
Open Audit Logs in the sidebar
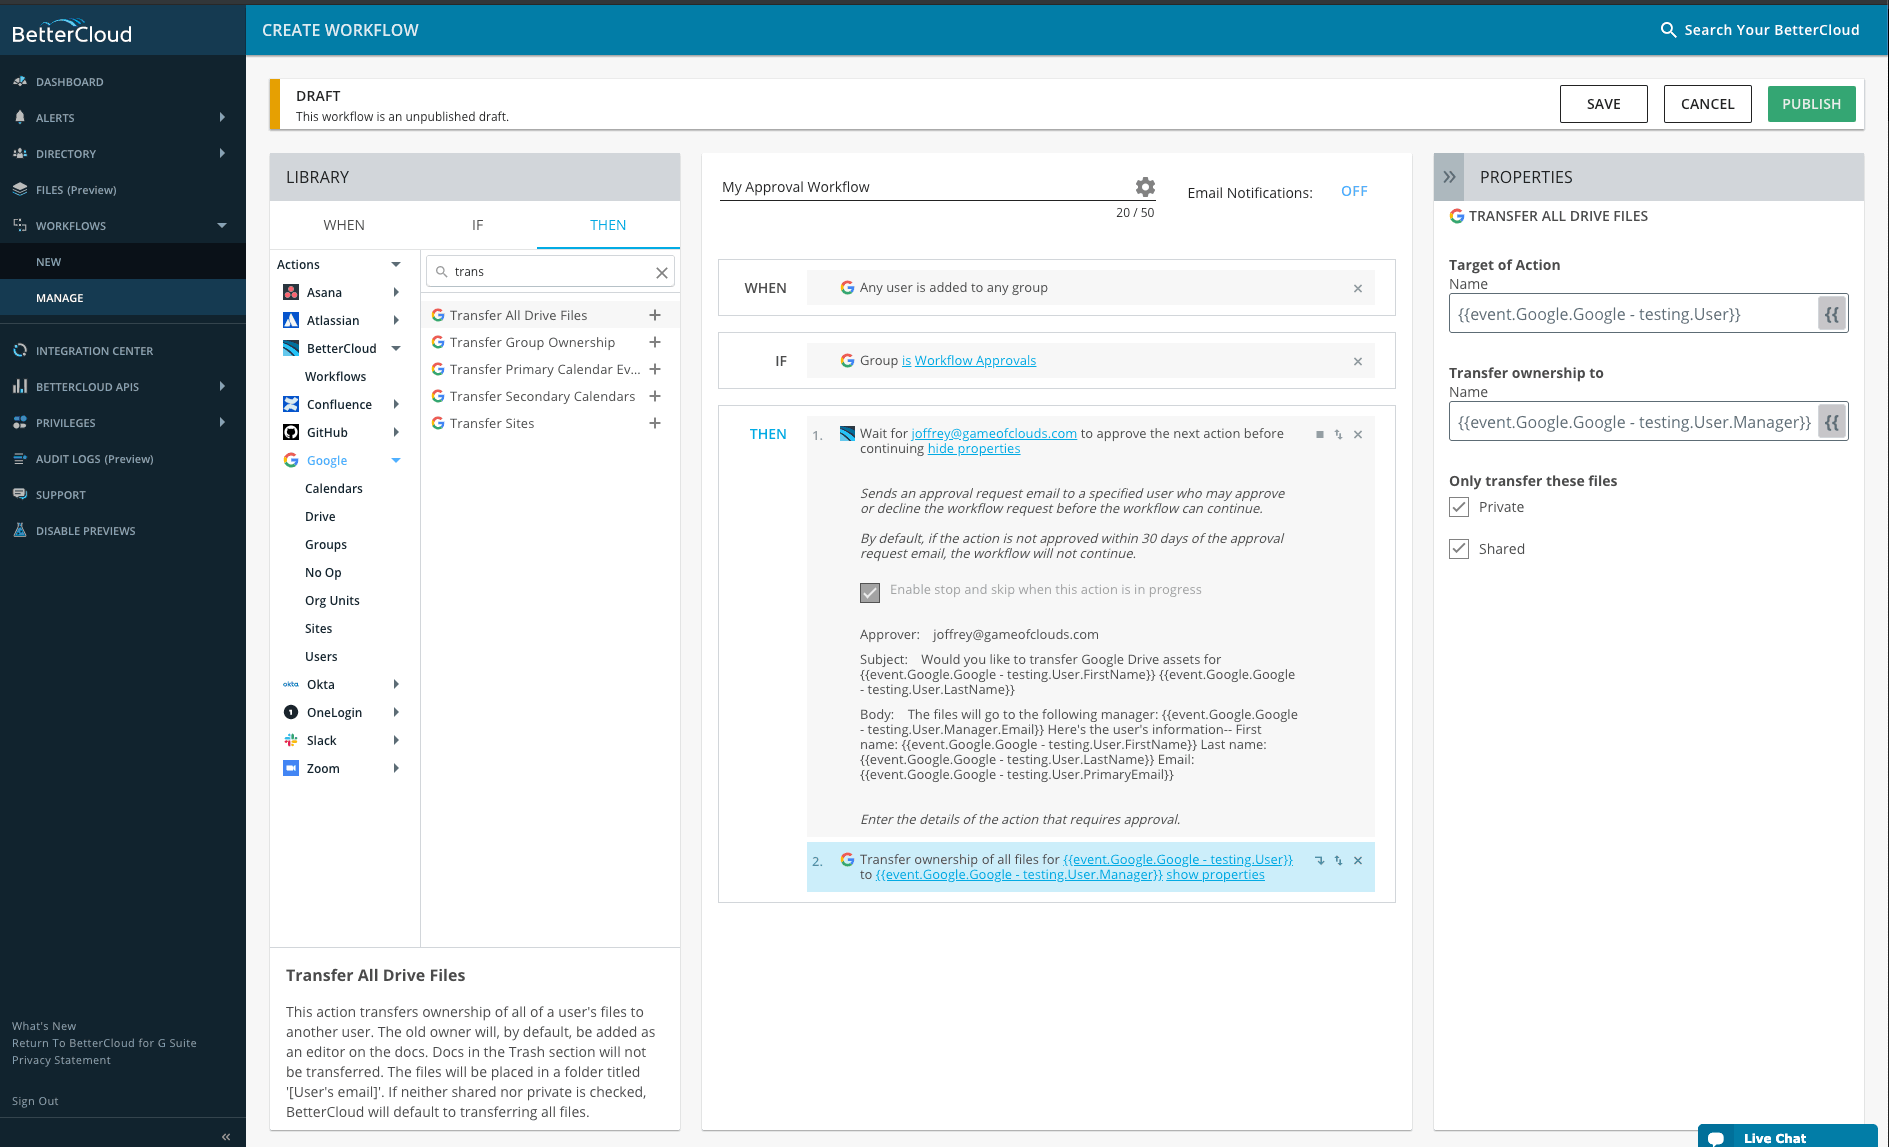pos(94,458)
